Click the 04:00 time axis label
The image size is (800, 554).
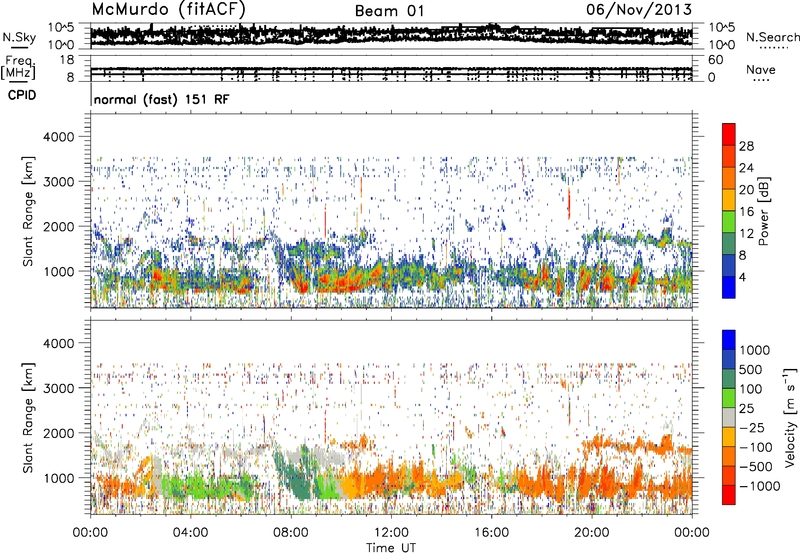pos(190,533)
